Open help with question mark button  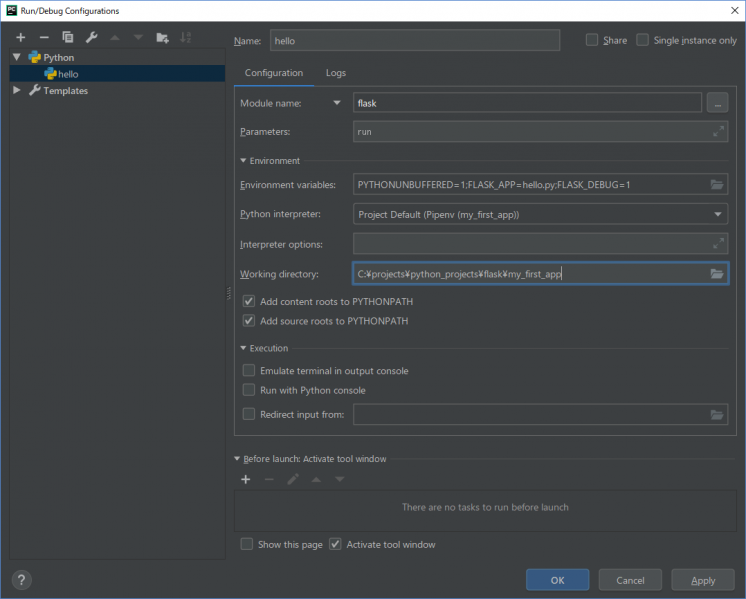coord(21,579)
